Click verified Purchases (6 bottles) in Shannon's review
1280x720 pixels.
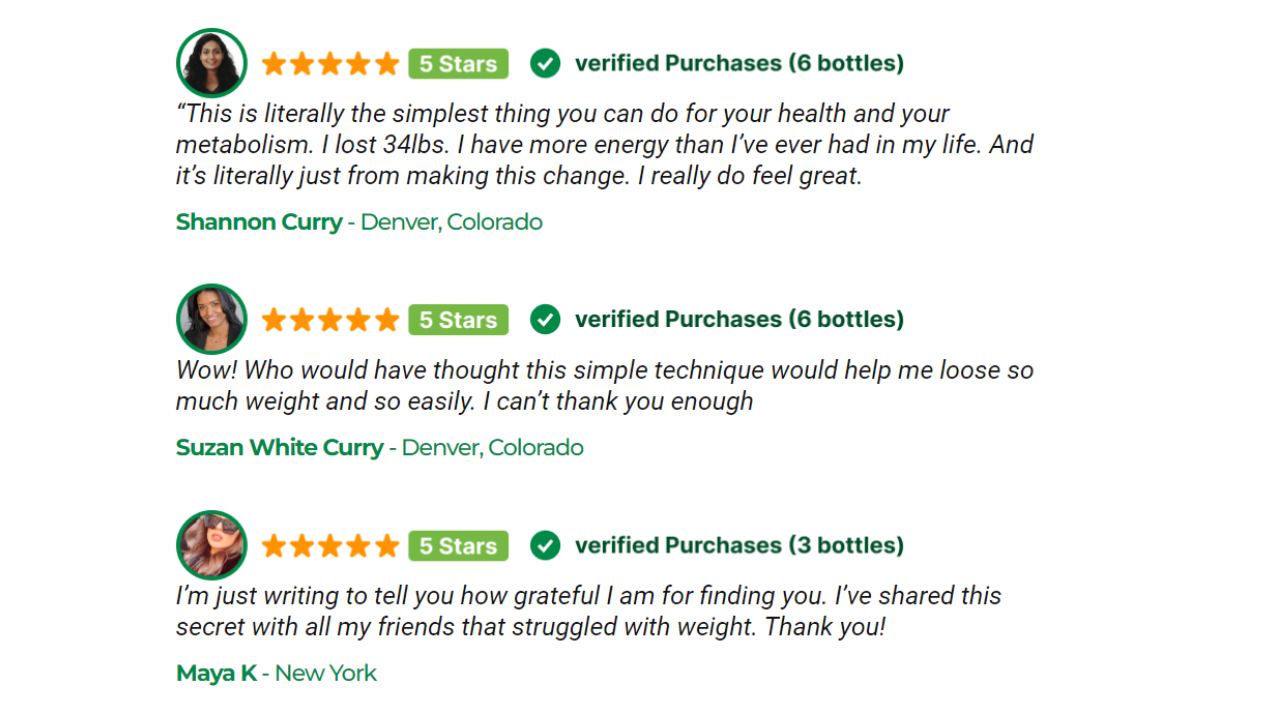coord(739,63)
